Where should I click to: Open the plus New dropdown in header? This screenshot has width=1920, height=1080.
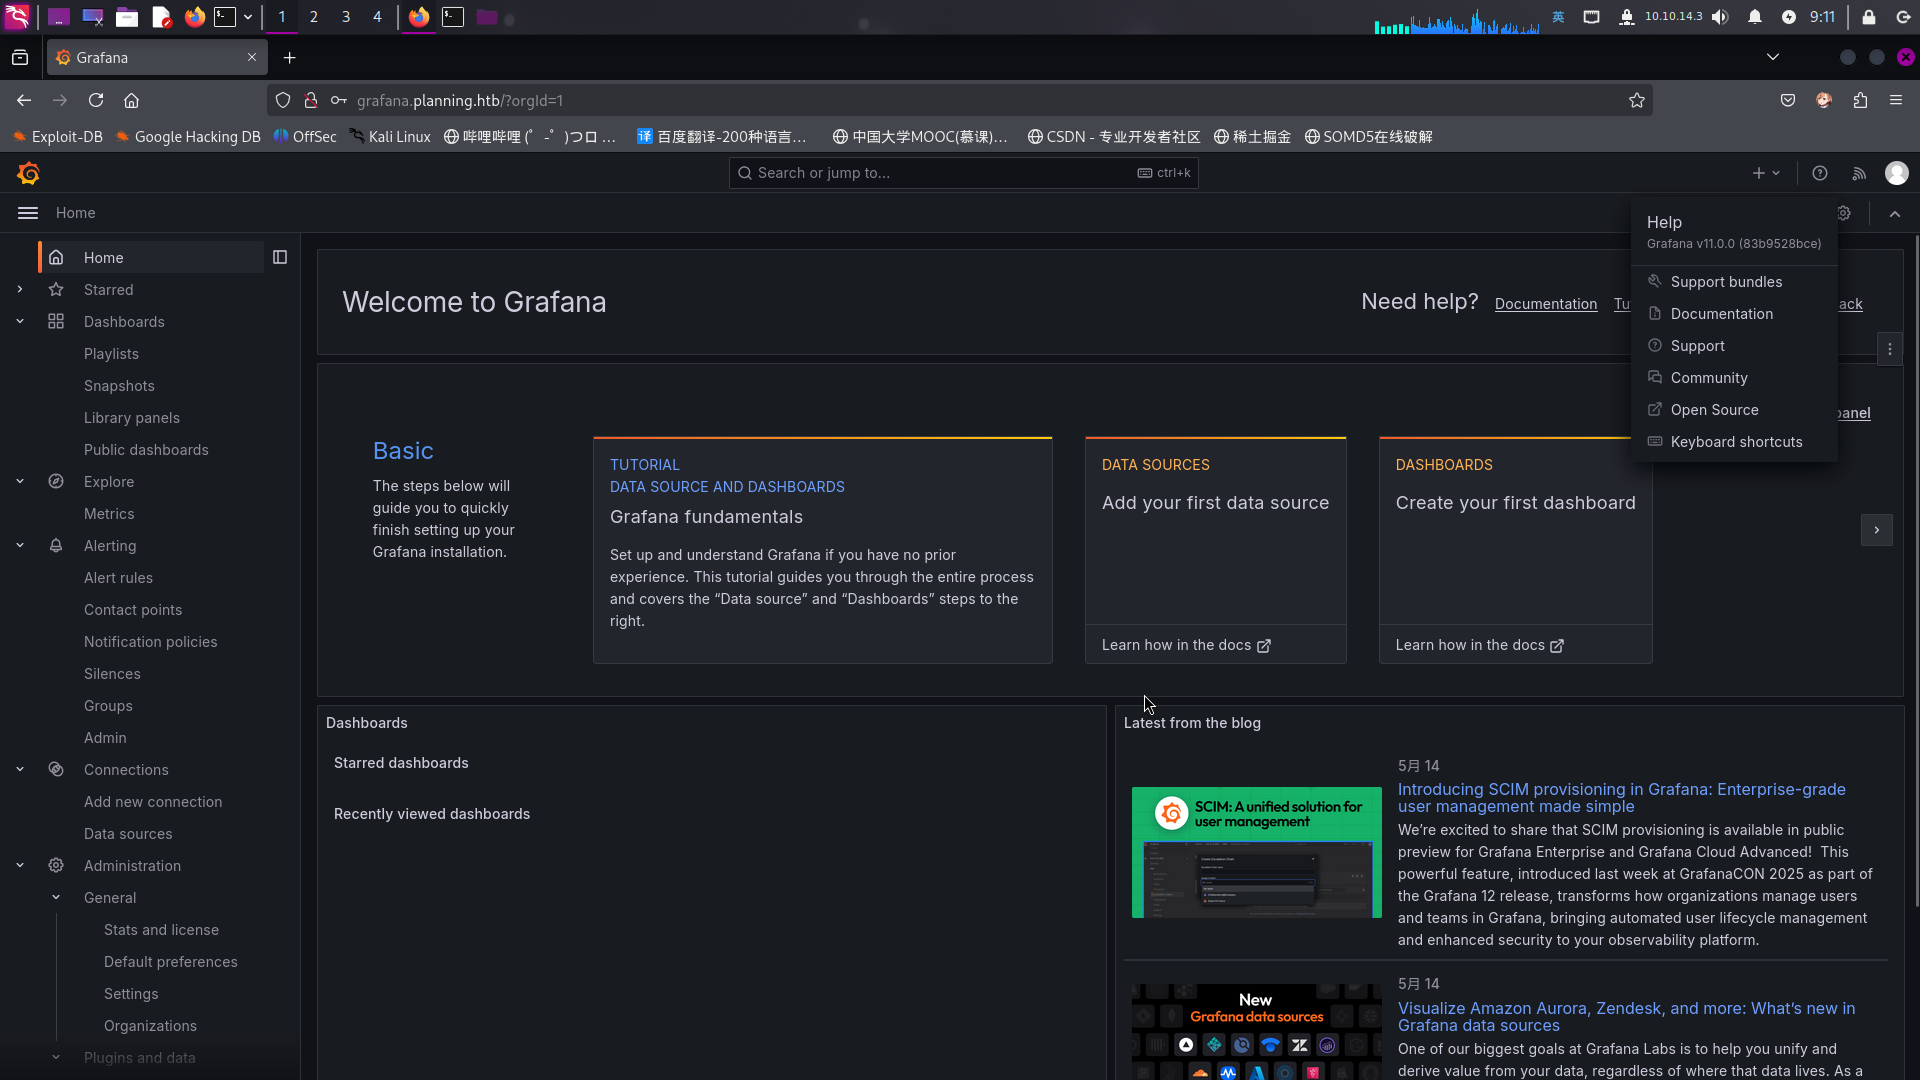1766,174
